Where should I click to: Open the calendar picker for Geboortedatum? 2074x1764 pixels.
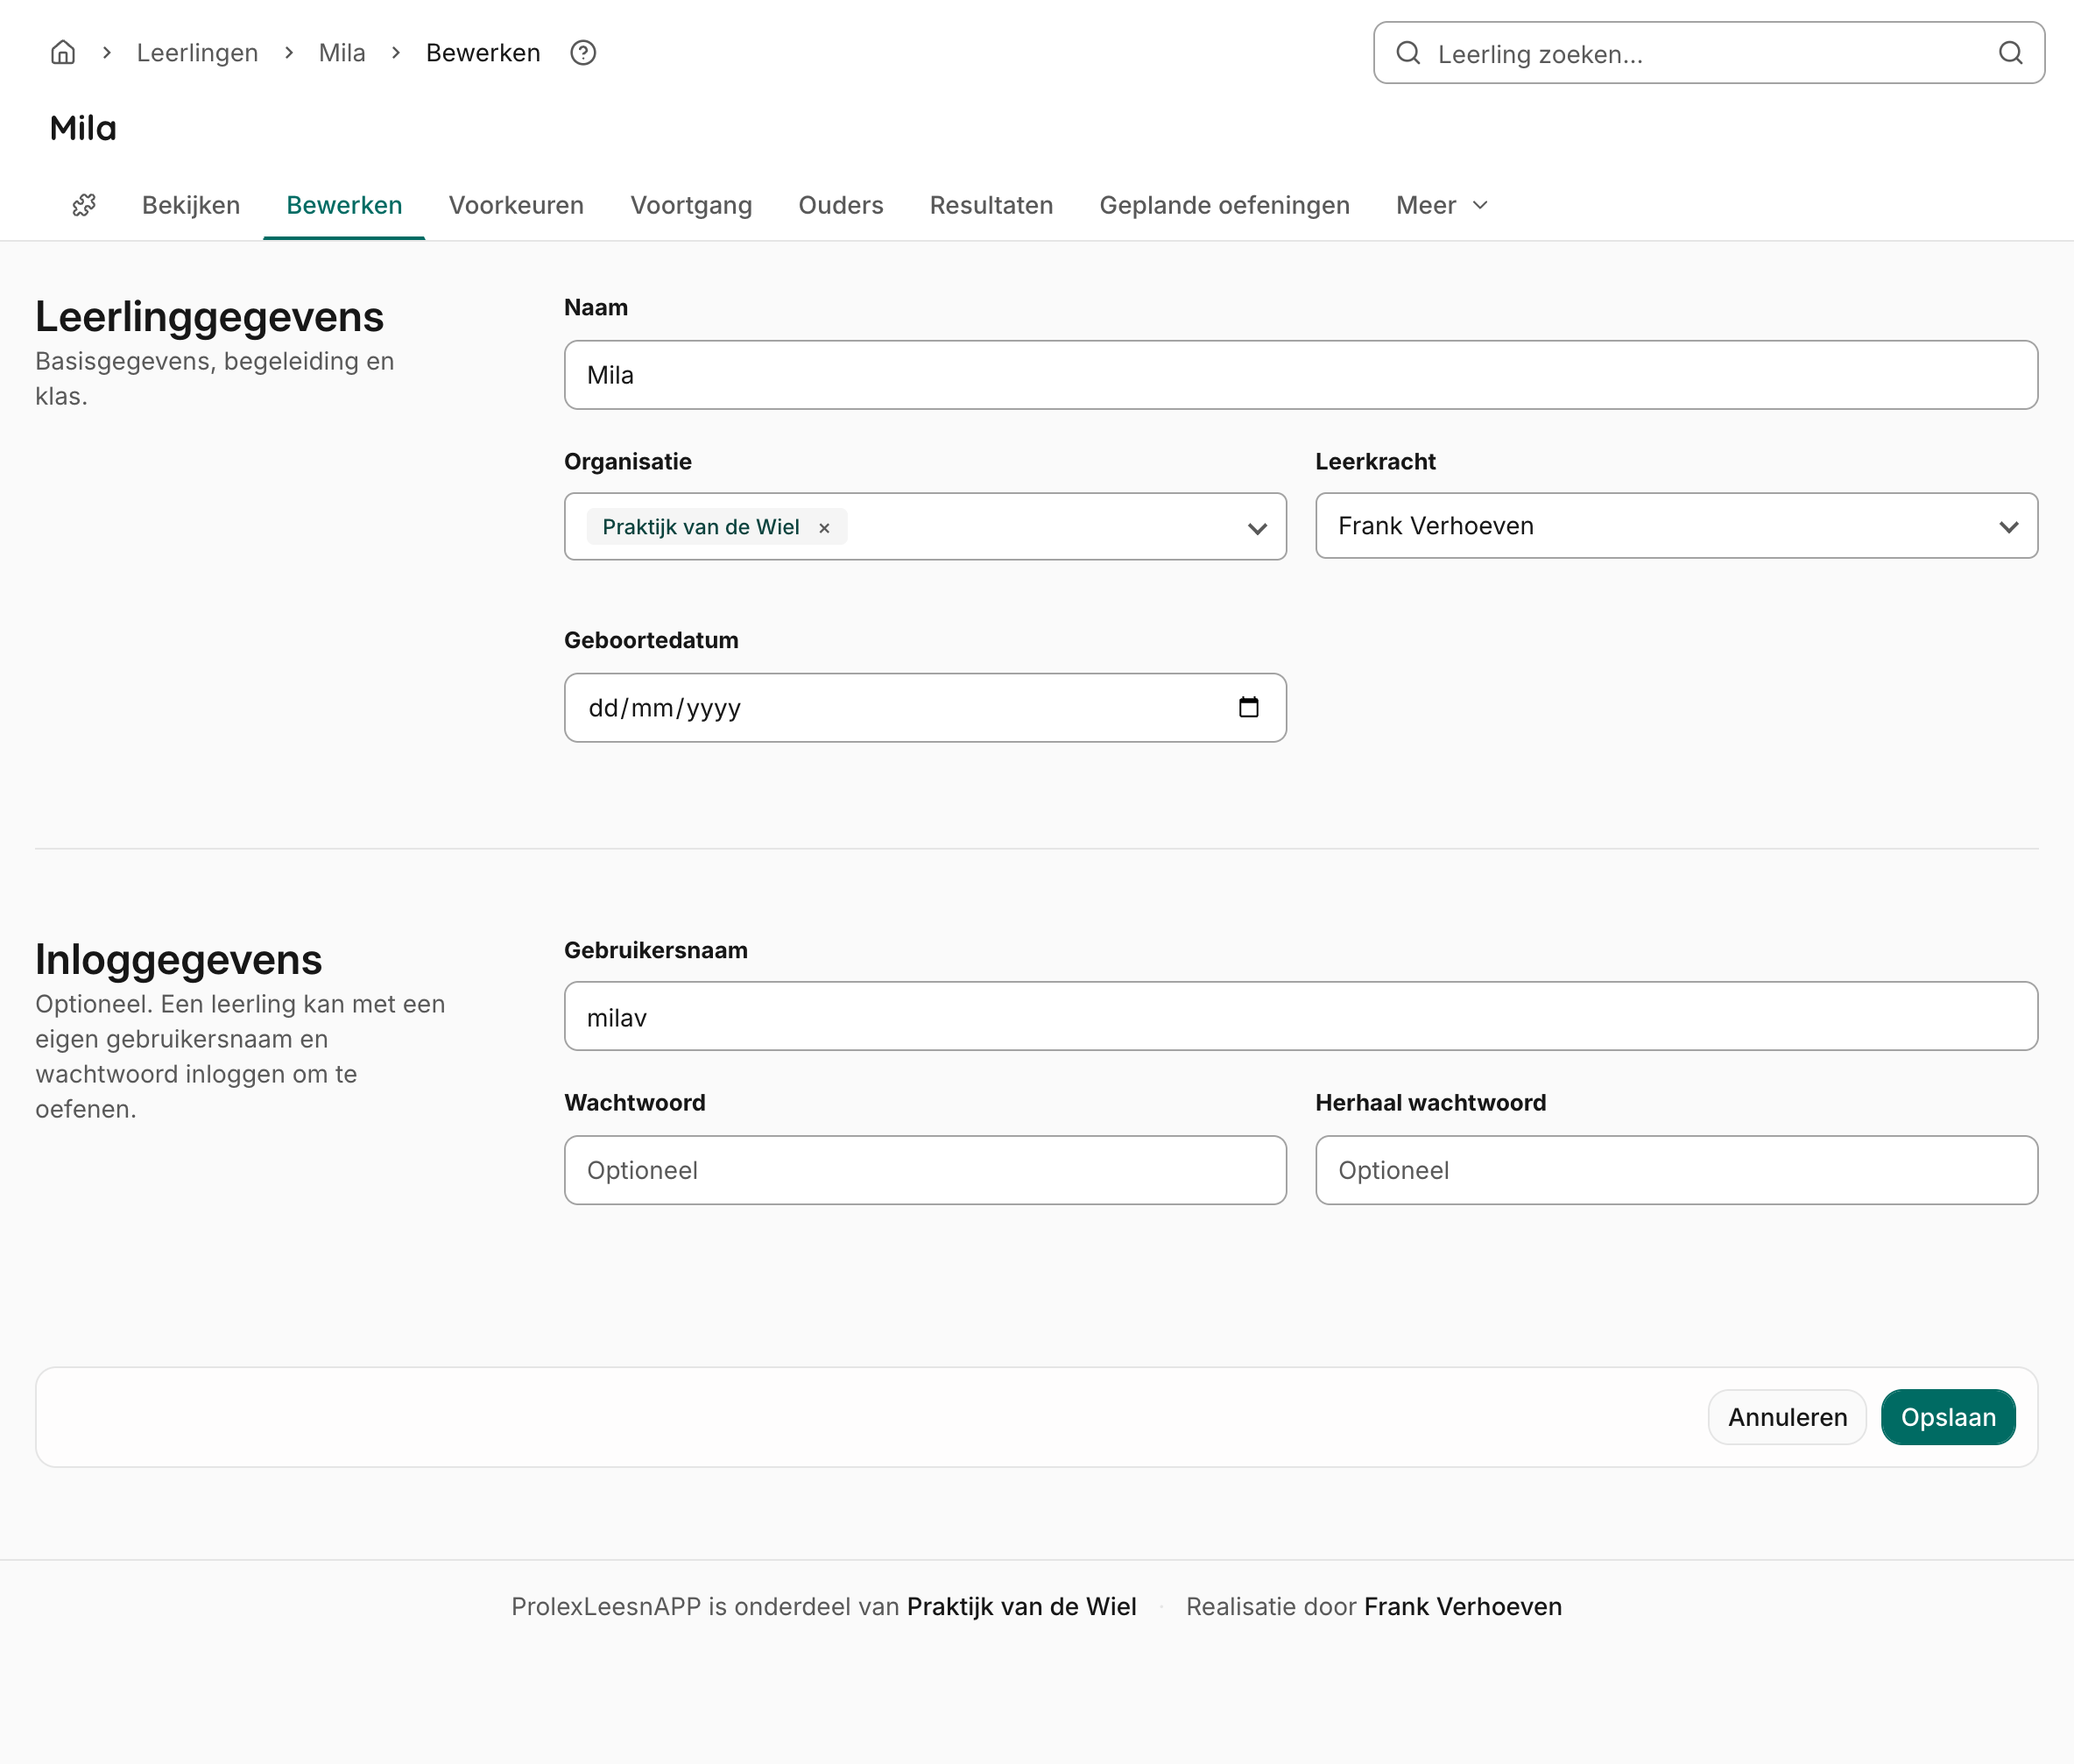pos(1248,707)
